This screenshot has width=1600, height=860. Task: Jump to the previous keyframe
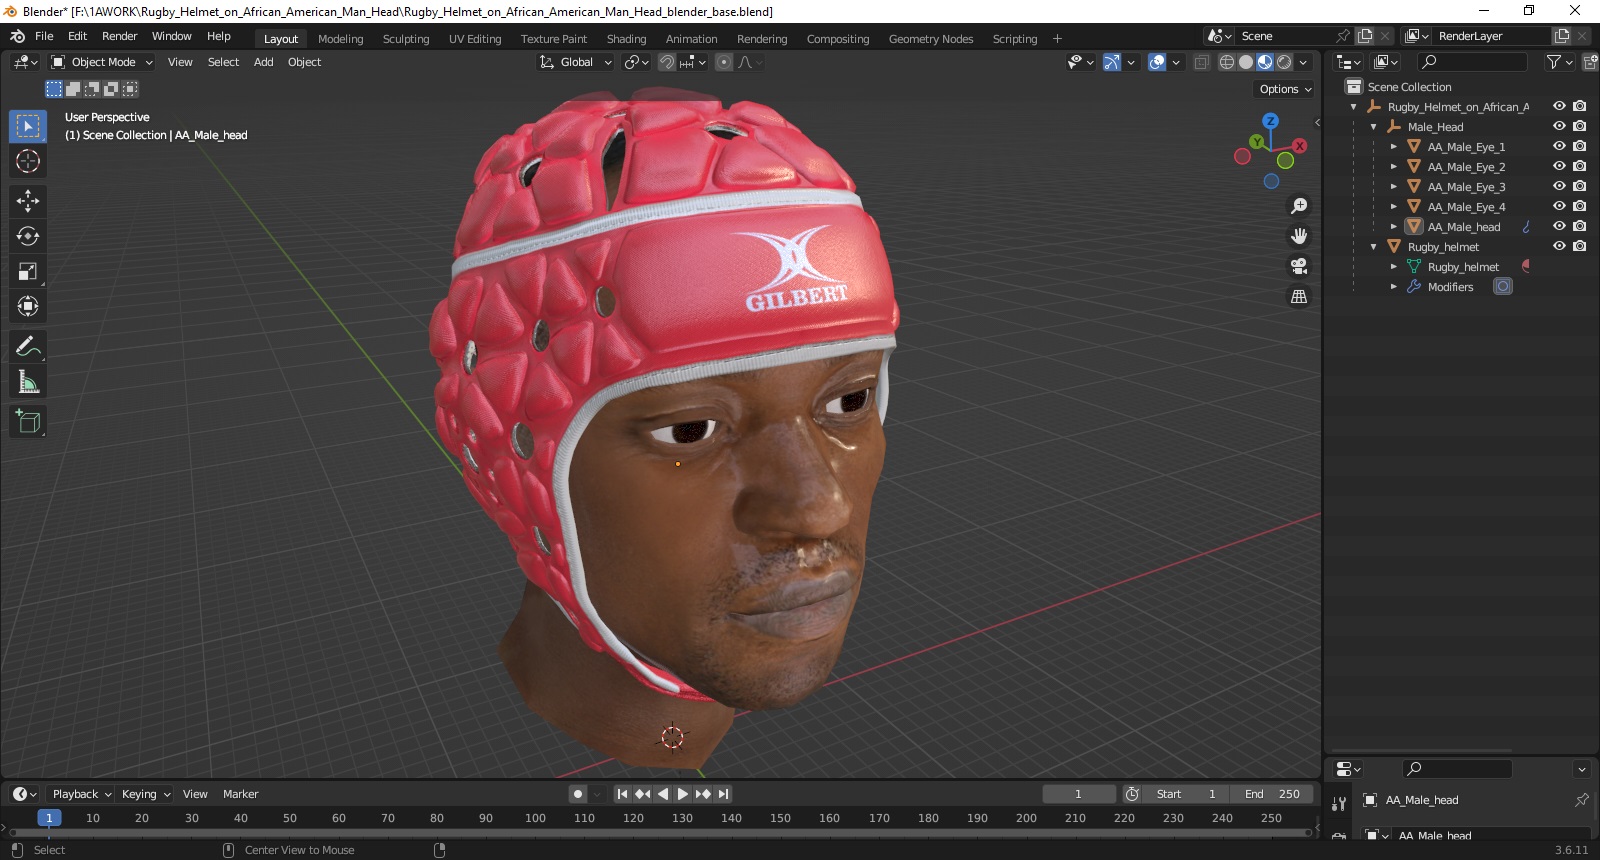point(642,794)
